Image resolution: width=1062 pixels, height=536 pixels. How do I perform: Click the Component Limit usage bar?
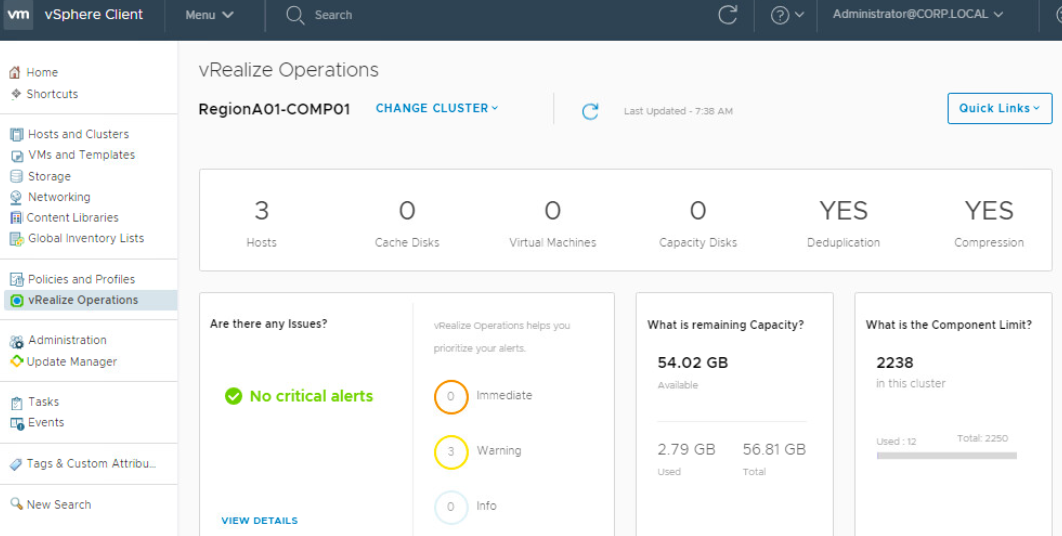coord(946,455)
